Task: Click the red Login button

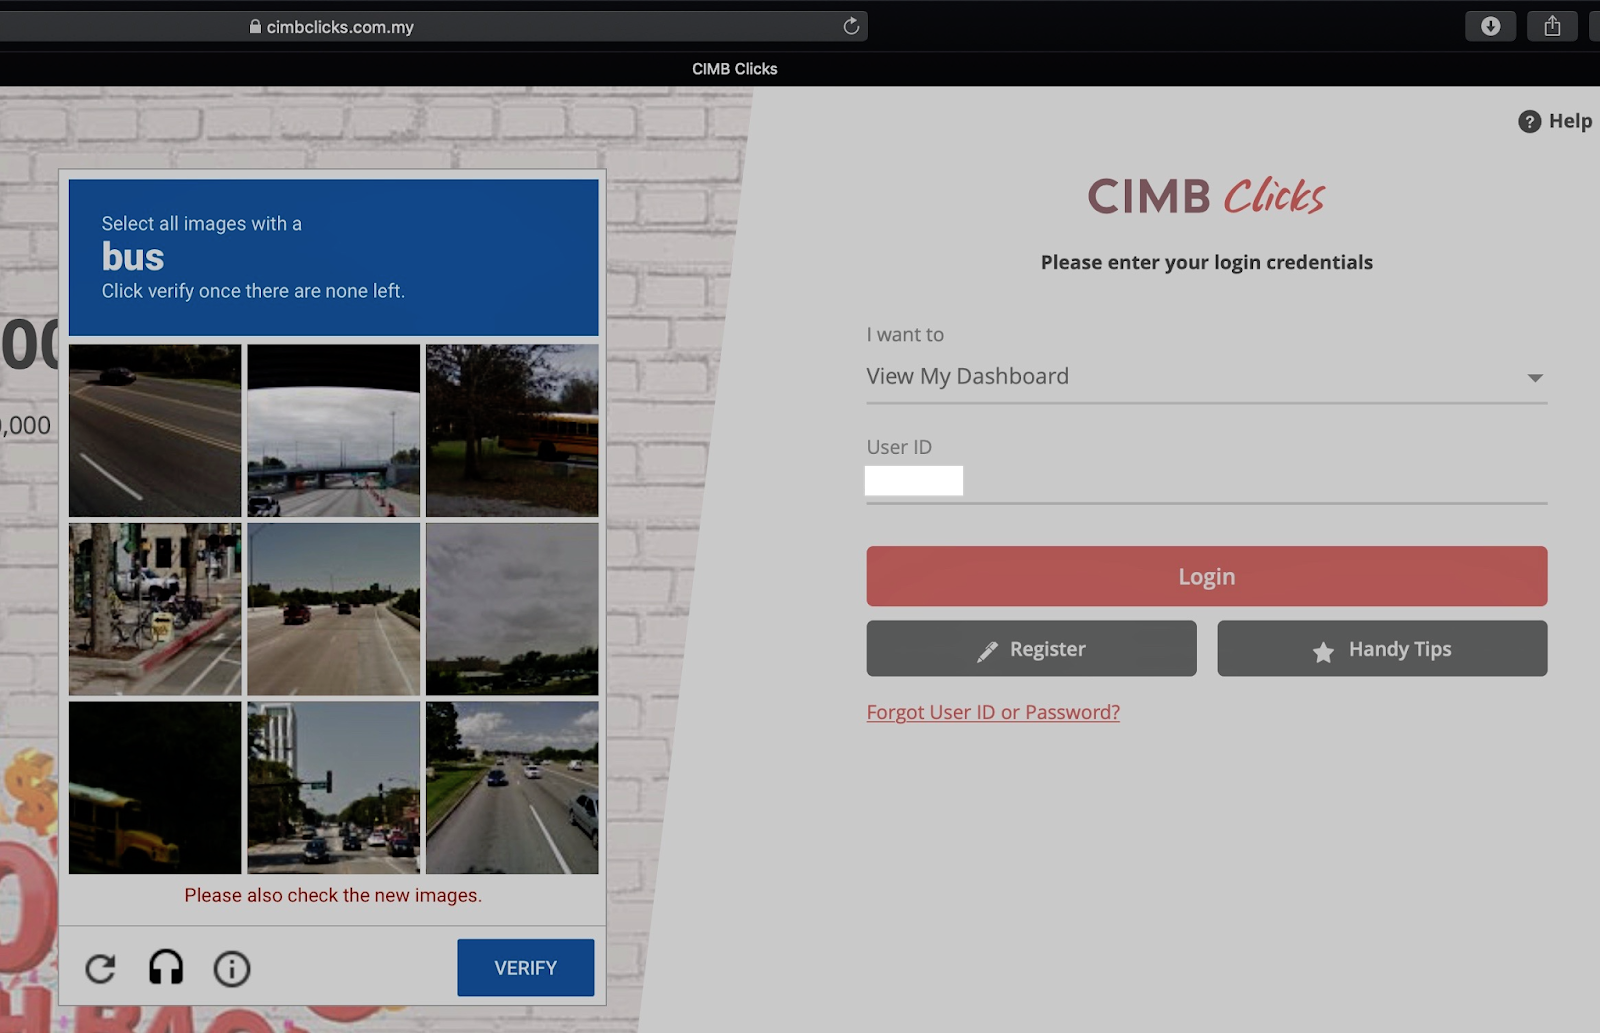Action: [1206, 576]
